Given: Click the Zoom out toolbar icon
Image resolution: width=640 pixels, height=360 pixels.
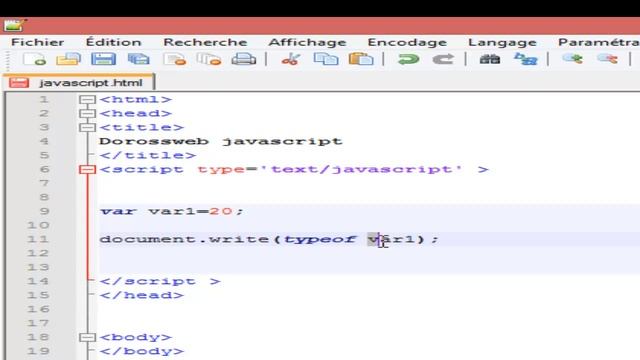Looking at the screenshot, I should [x=607, y=59].
